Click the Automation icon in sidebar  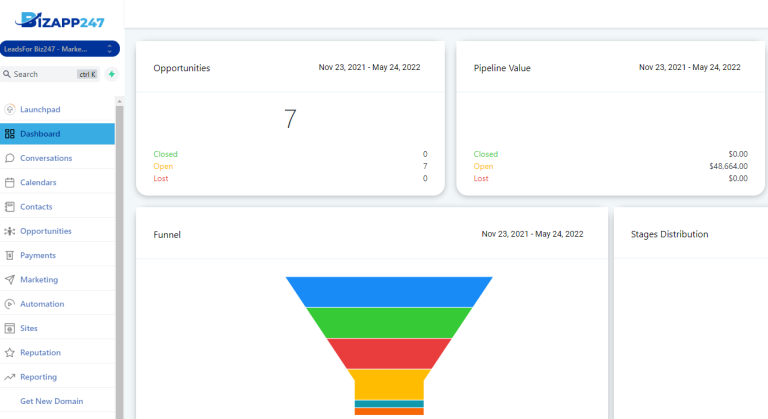click(9, 304)
